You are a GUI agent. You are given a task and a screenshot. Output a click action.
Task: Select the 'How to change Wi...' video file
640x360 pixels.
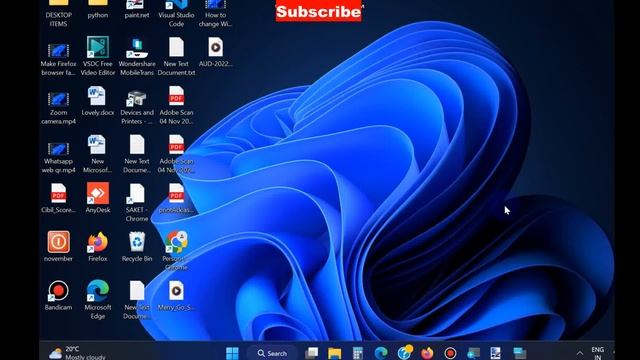coord(215,13)
